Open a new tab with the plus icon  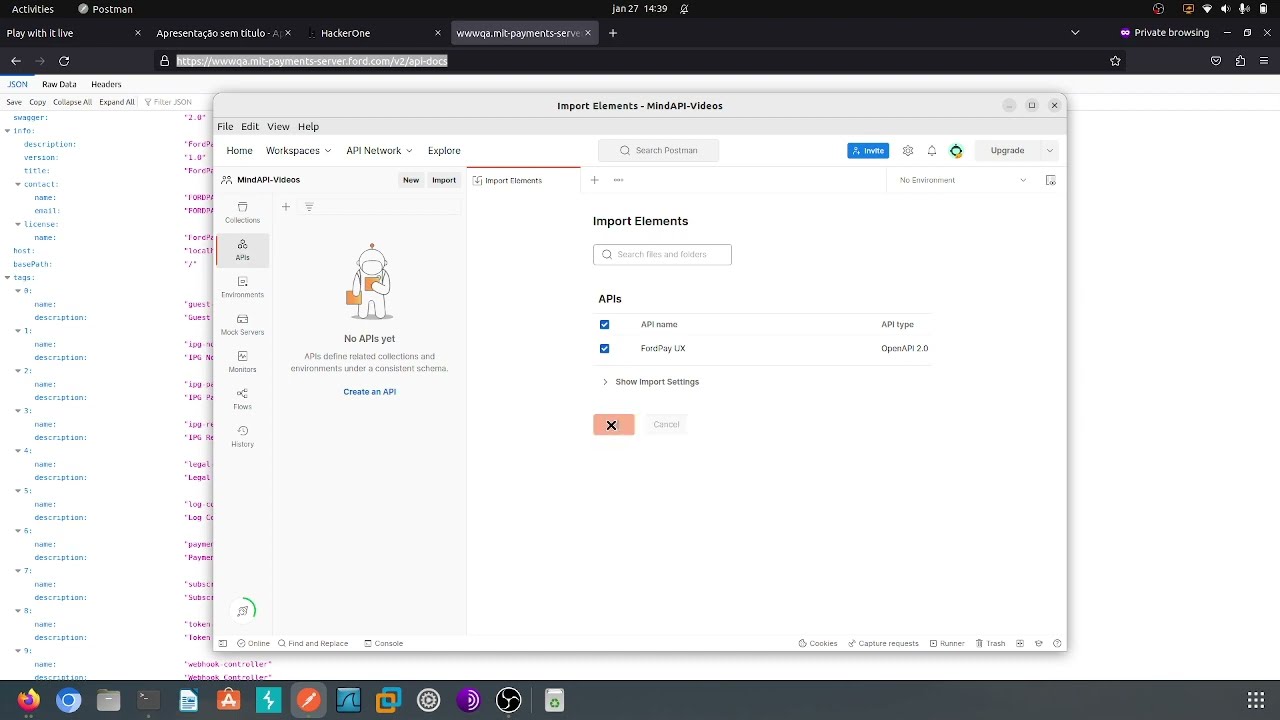tap(594, 180)
